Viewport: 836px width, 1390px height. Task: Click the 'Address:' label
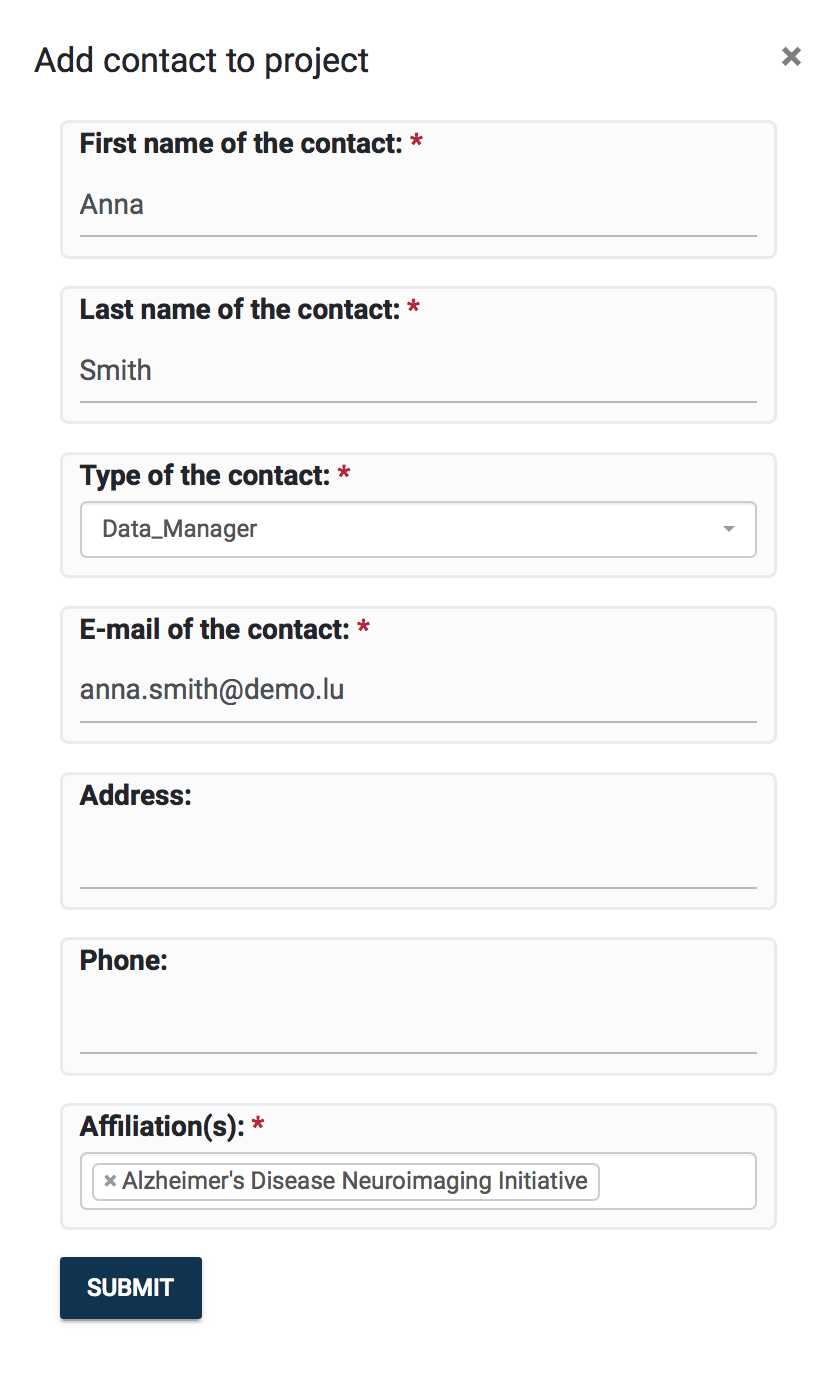click(135, 796)
